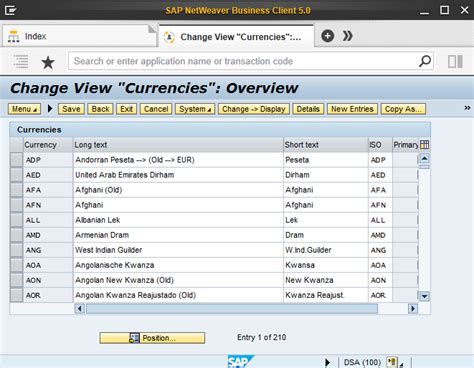Click 'United Arab Emirates Dirham' long text
474x368 pixels.
pyautogui.click(x=125, y=175)
